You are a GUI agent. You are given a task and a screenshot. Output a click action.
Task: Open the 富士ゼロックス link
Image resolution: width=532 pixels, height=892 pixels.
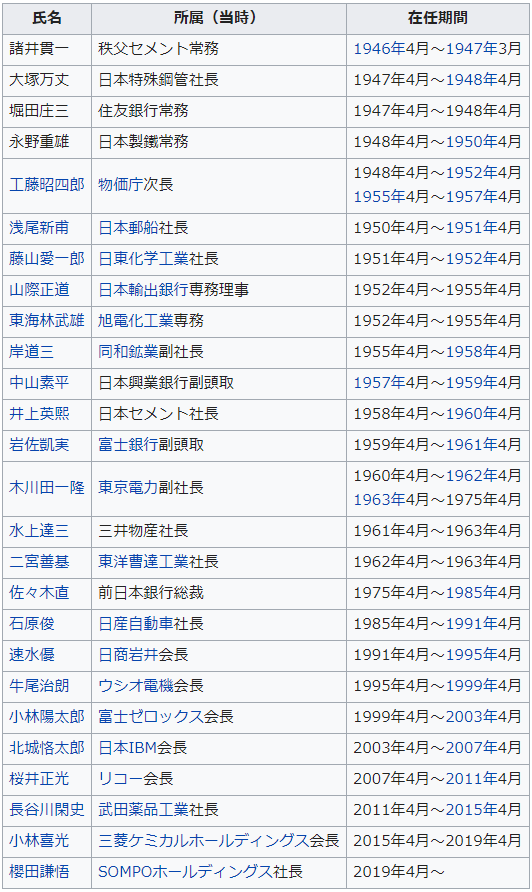pyautogui.click(x=151, y=717)
